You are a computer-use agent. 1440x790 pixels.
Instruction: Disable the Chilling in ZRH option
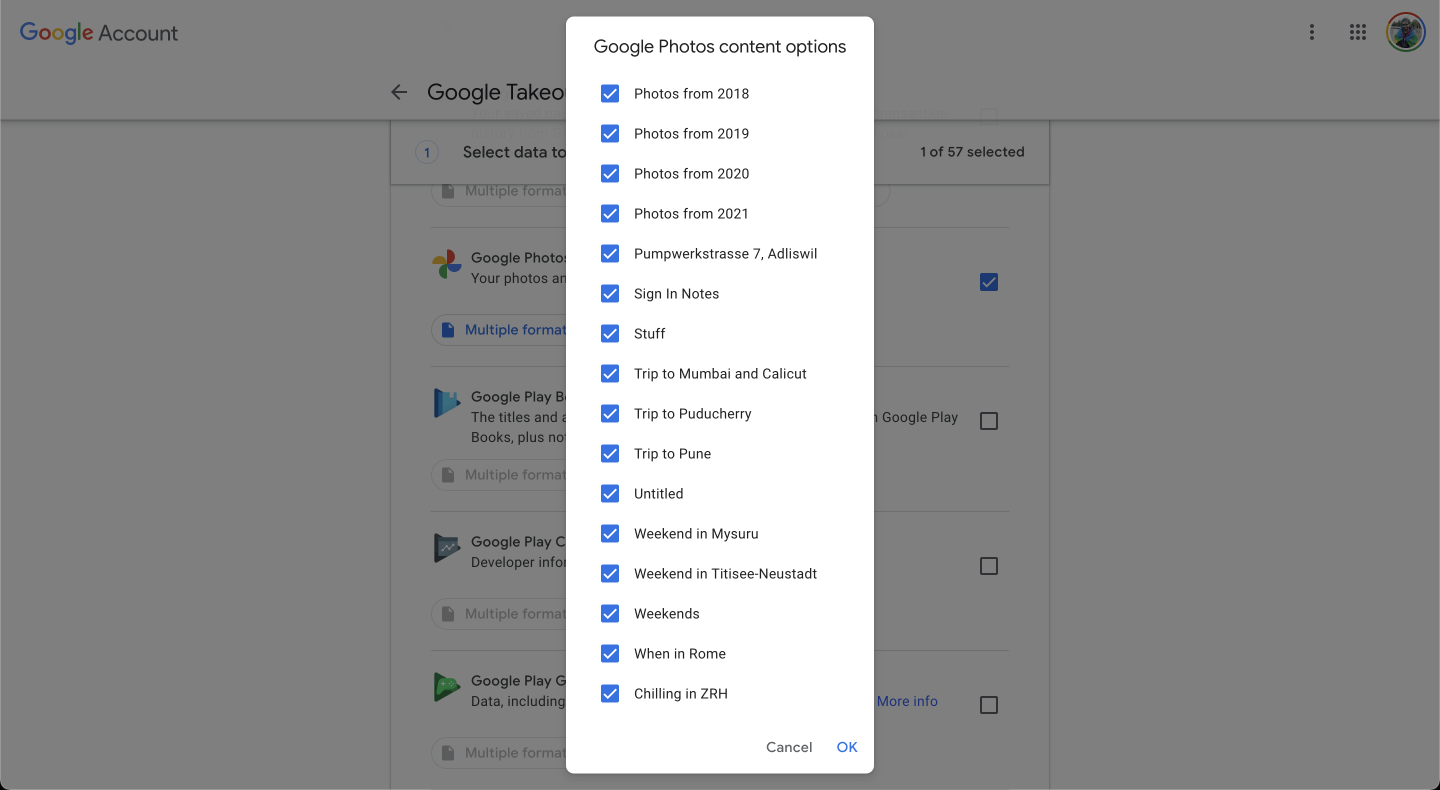610,693
